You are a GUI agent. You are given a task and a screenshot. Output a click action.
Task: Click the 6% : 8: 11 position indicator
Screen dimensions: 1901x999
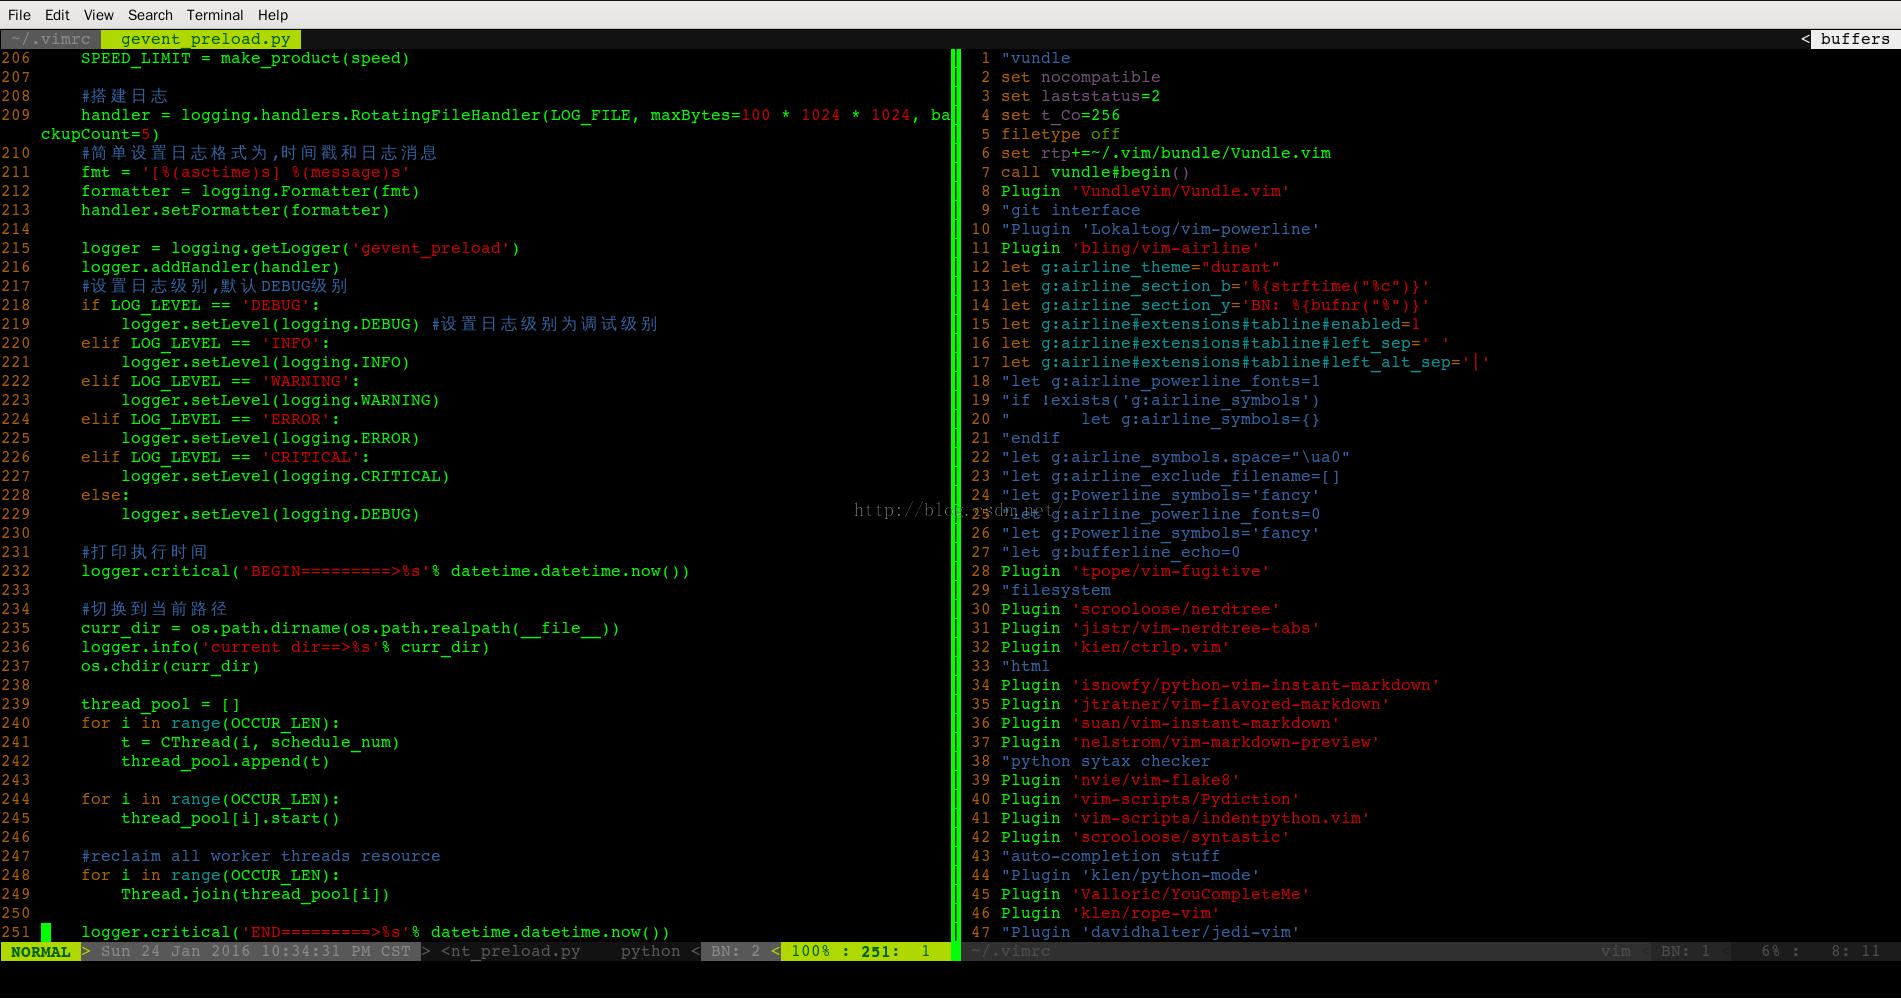1820,951
